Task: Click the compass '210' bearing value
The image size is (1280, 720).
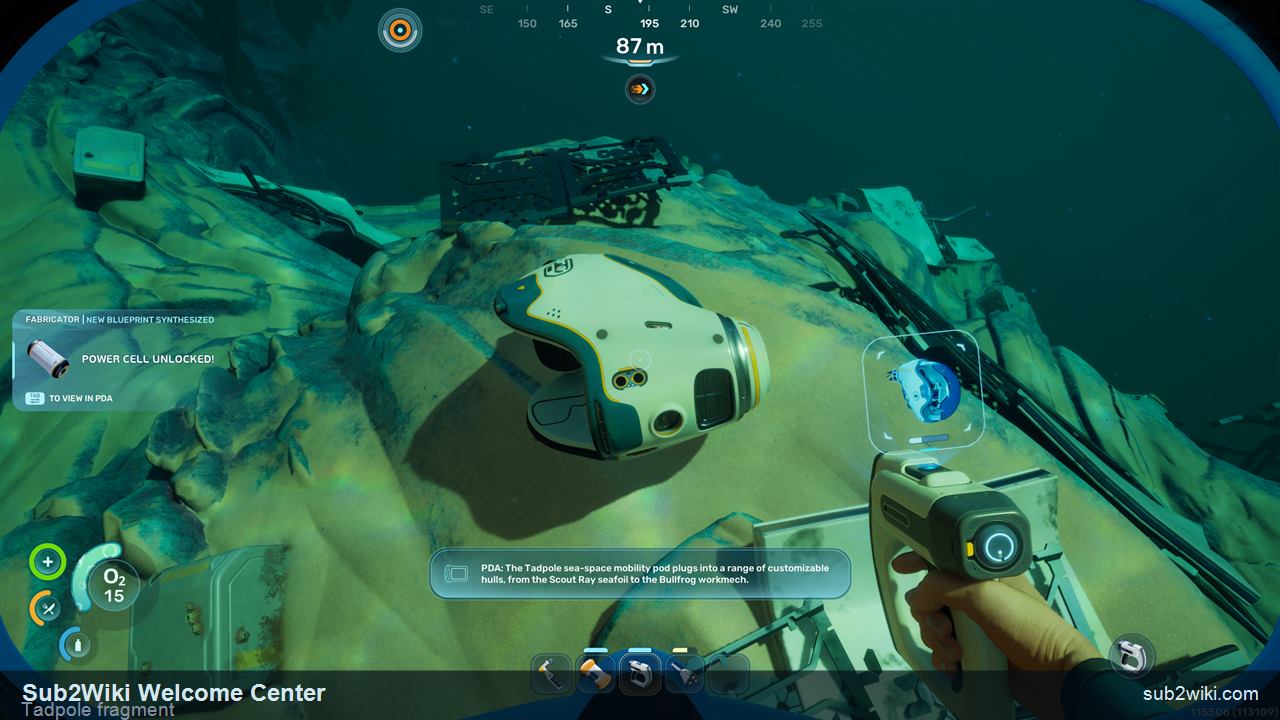Action: tap(689, 23)
